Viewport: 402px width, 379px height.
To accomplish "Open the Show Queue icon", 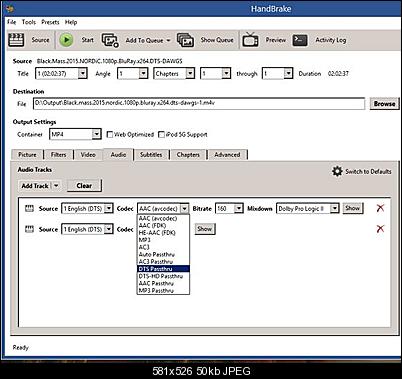I will tap(185, 40).
